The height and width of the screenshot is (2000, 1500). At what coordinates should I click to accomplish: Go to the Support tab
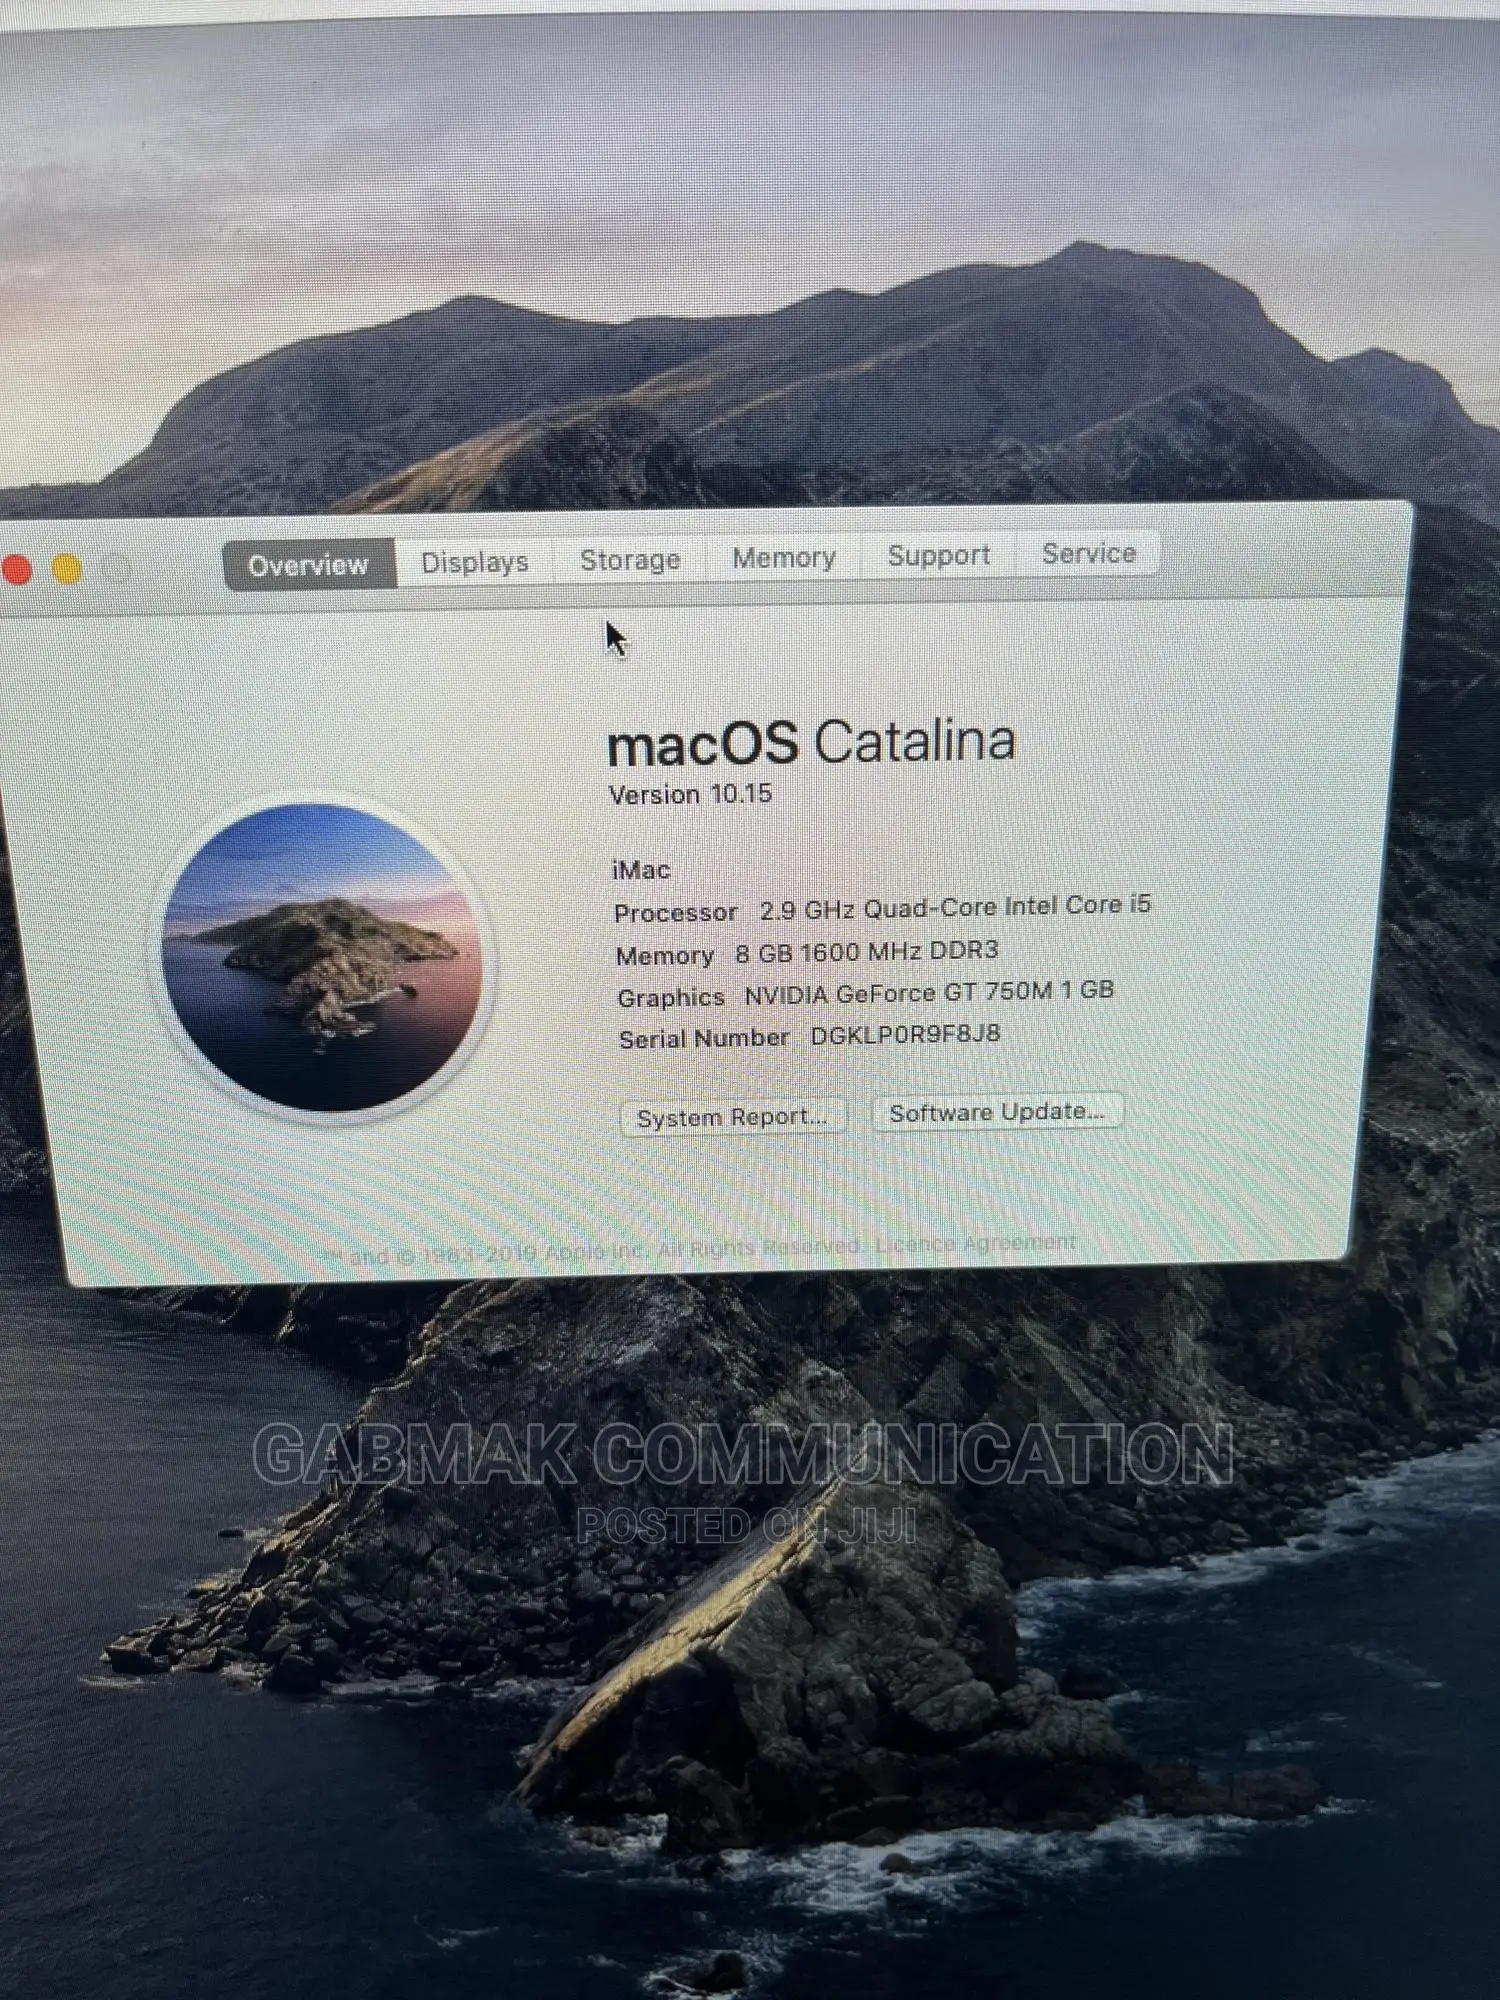939,555
